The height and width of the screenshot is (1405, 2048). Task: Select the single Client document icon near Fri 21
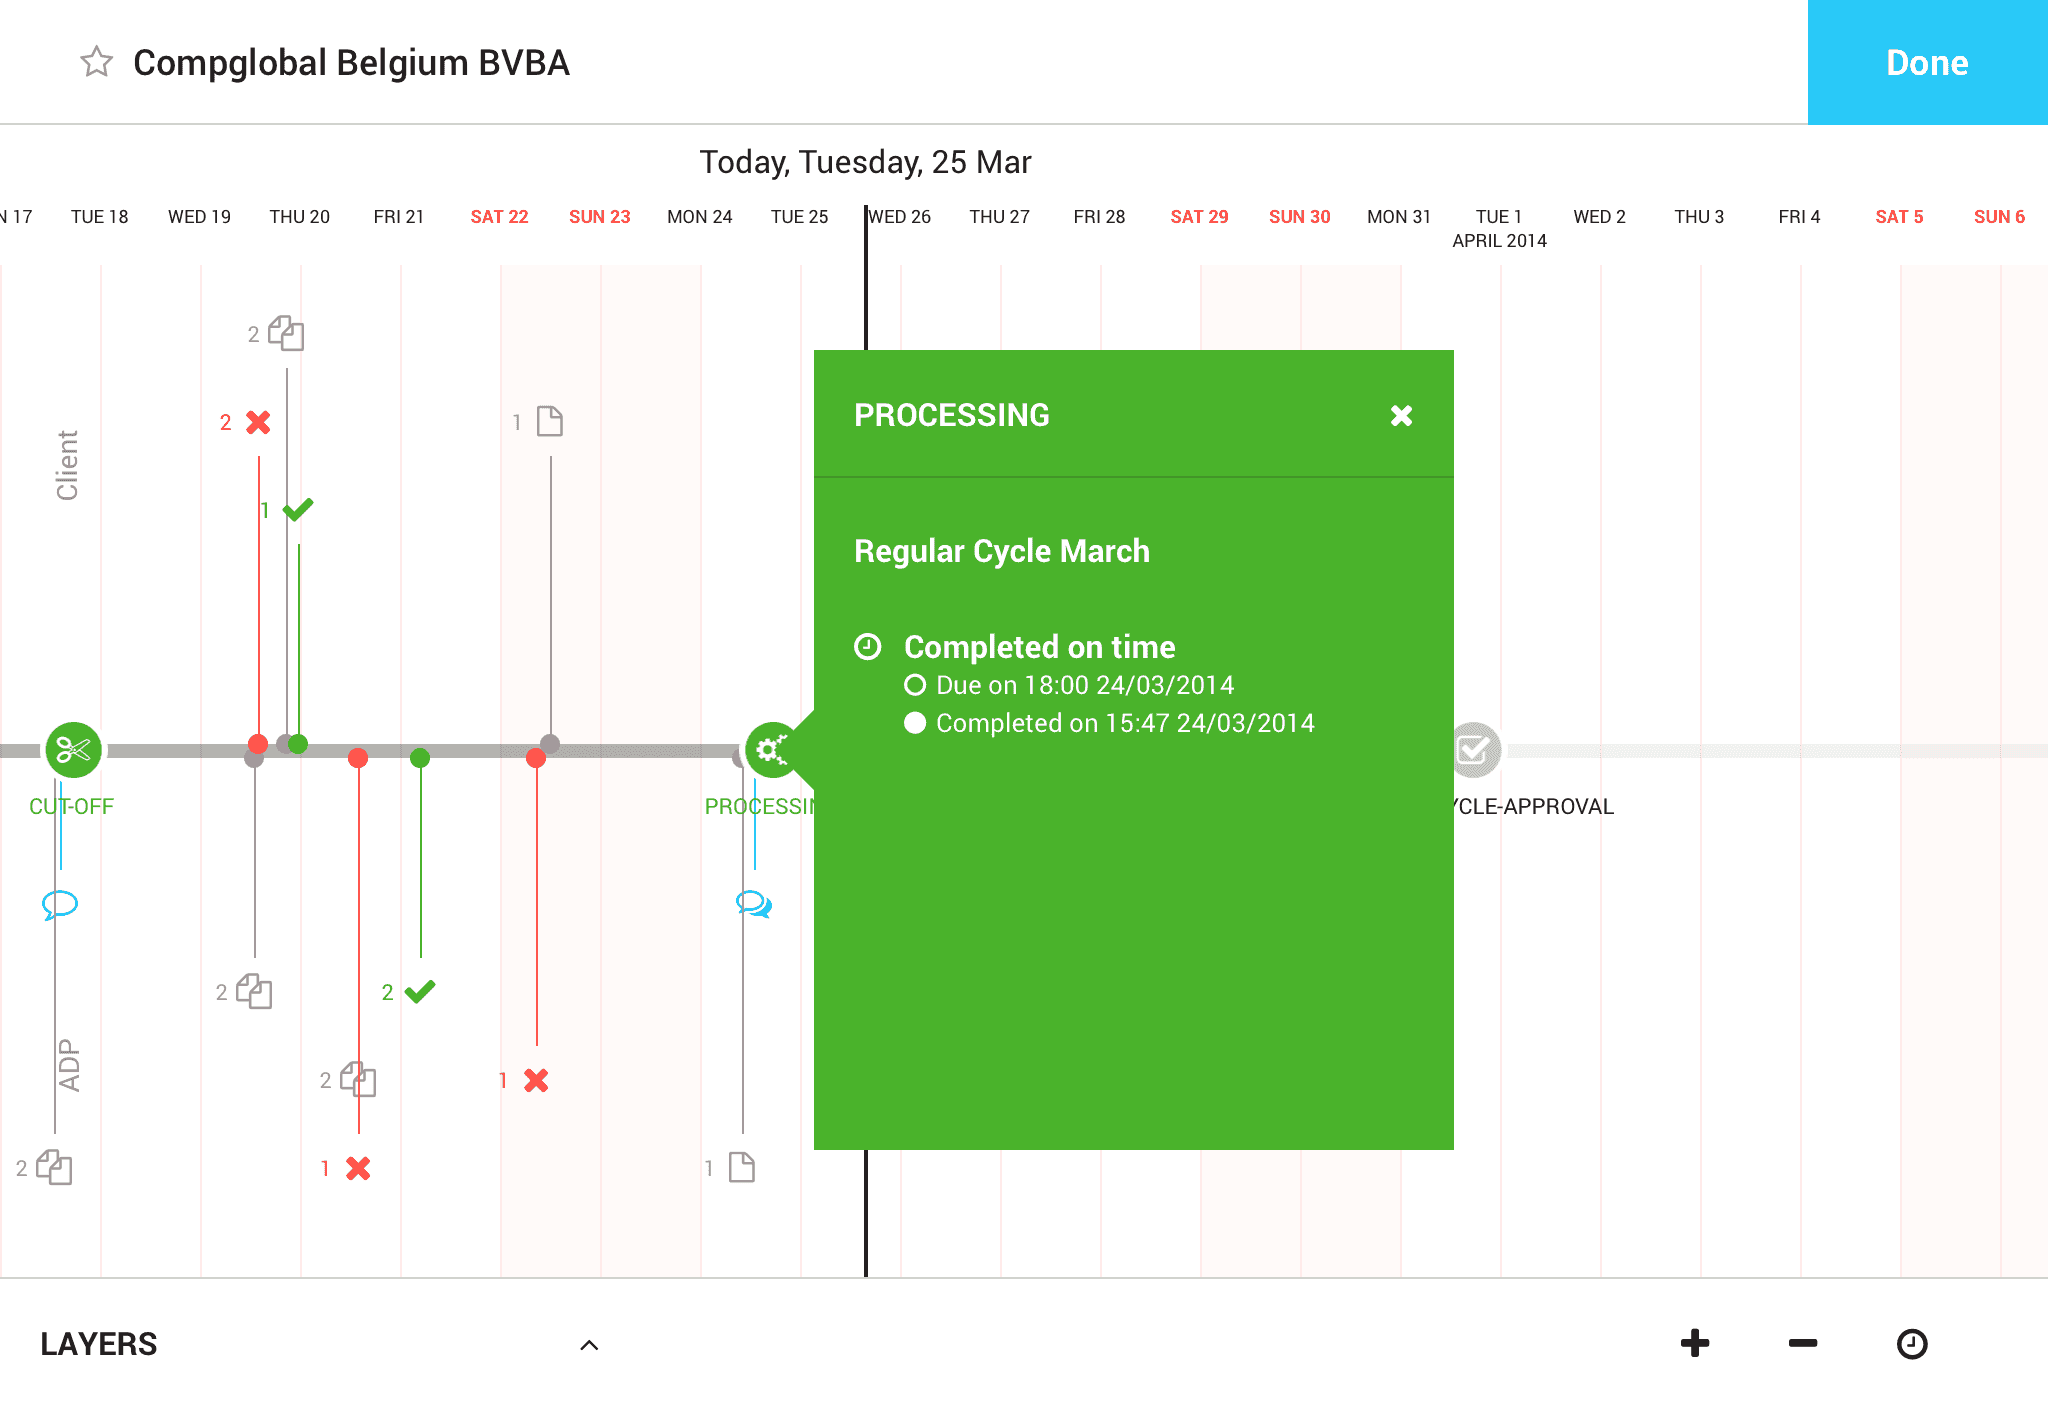click(x=550, y=421)
